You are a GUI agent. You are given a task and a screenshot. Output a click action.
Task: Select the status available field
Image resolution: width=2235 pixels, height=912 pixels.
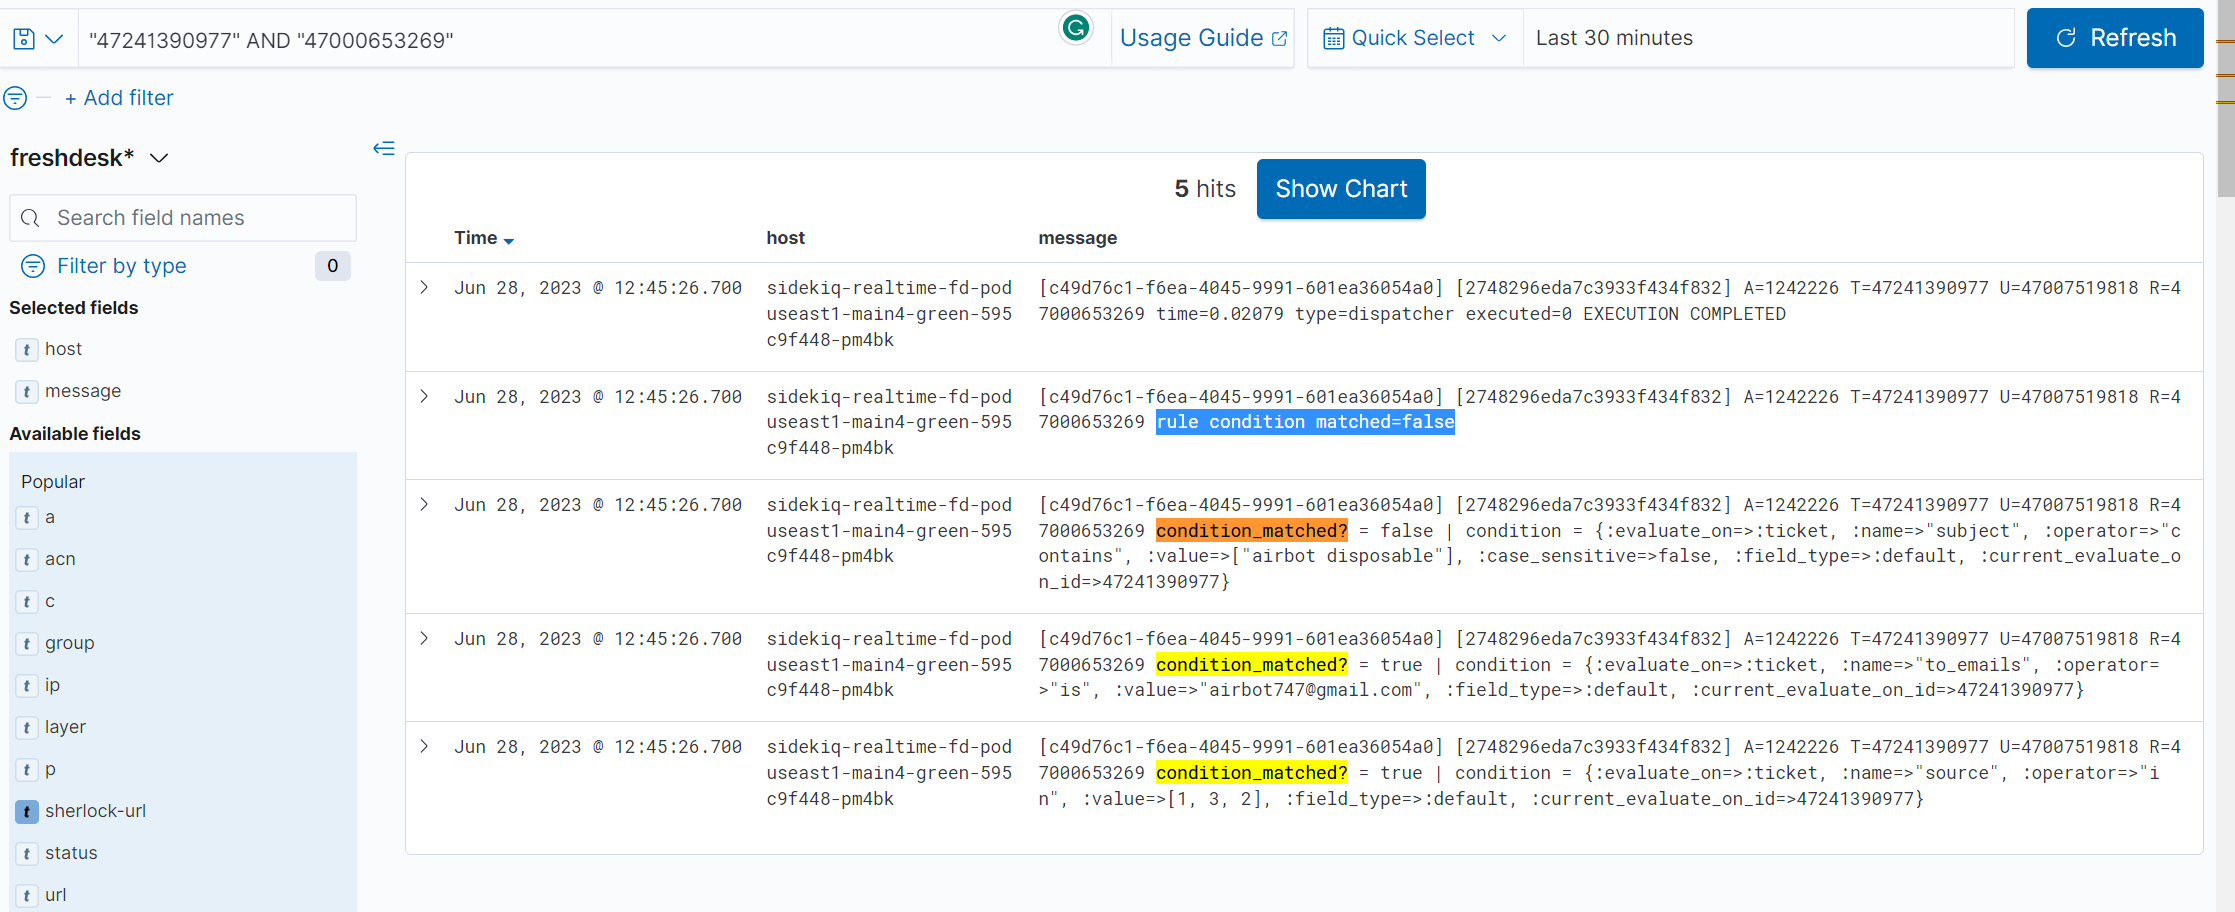click(71, 853)
